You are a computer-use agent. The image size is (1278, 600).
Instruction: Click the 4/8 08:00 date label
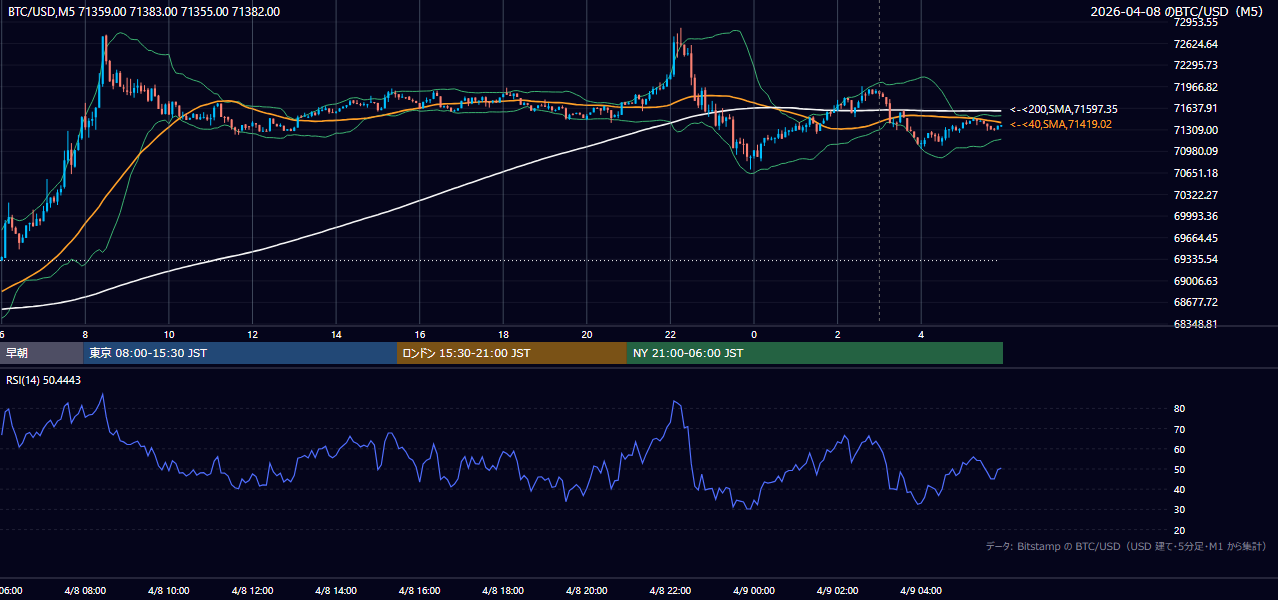click(85, 591)
